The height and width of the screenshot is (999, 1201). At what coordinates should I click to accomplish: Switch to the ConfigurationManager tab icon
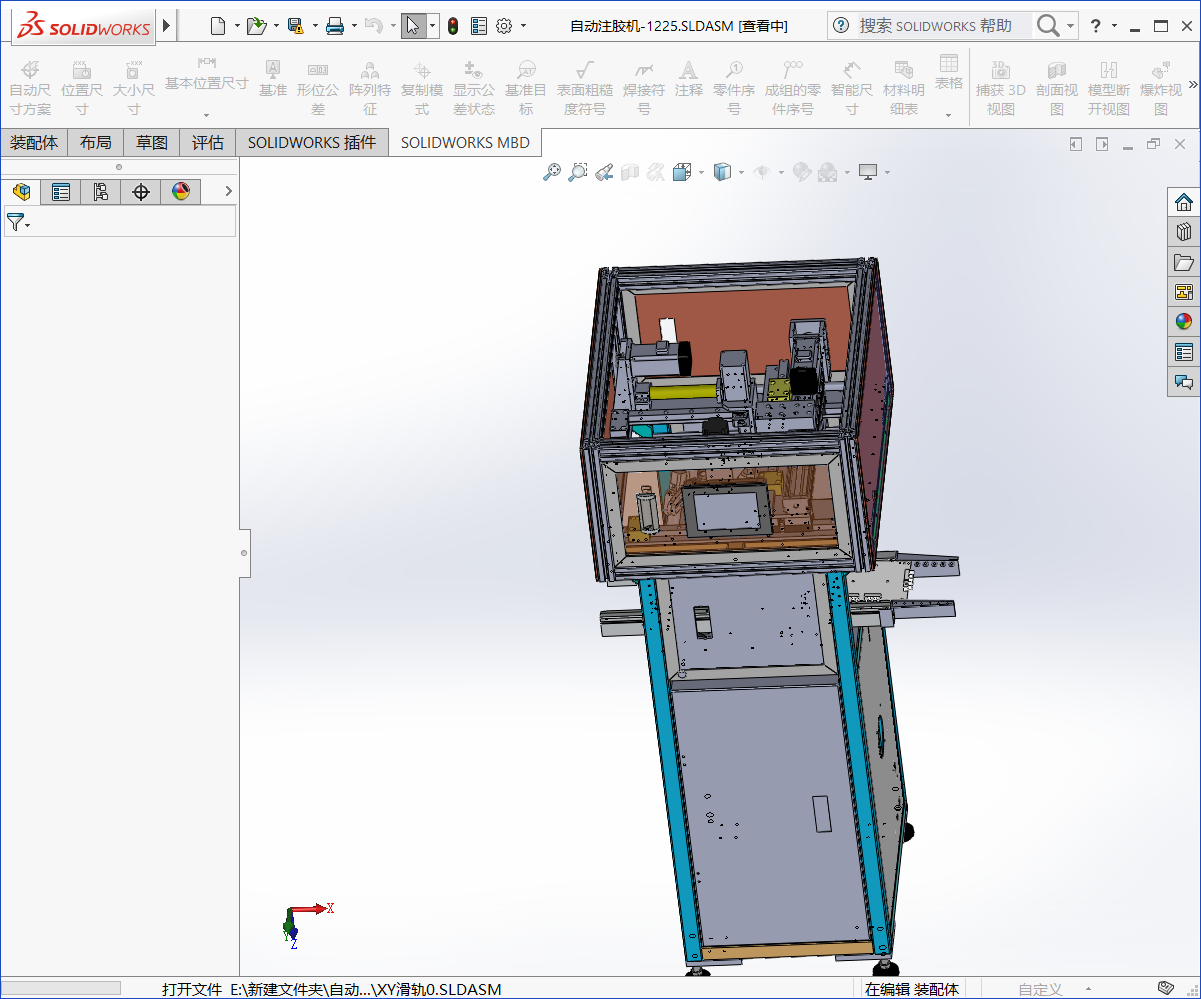click(101, 192)
